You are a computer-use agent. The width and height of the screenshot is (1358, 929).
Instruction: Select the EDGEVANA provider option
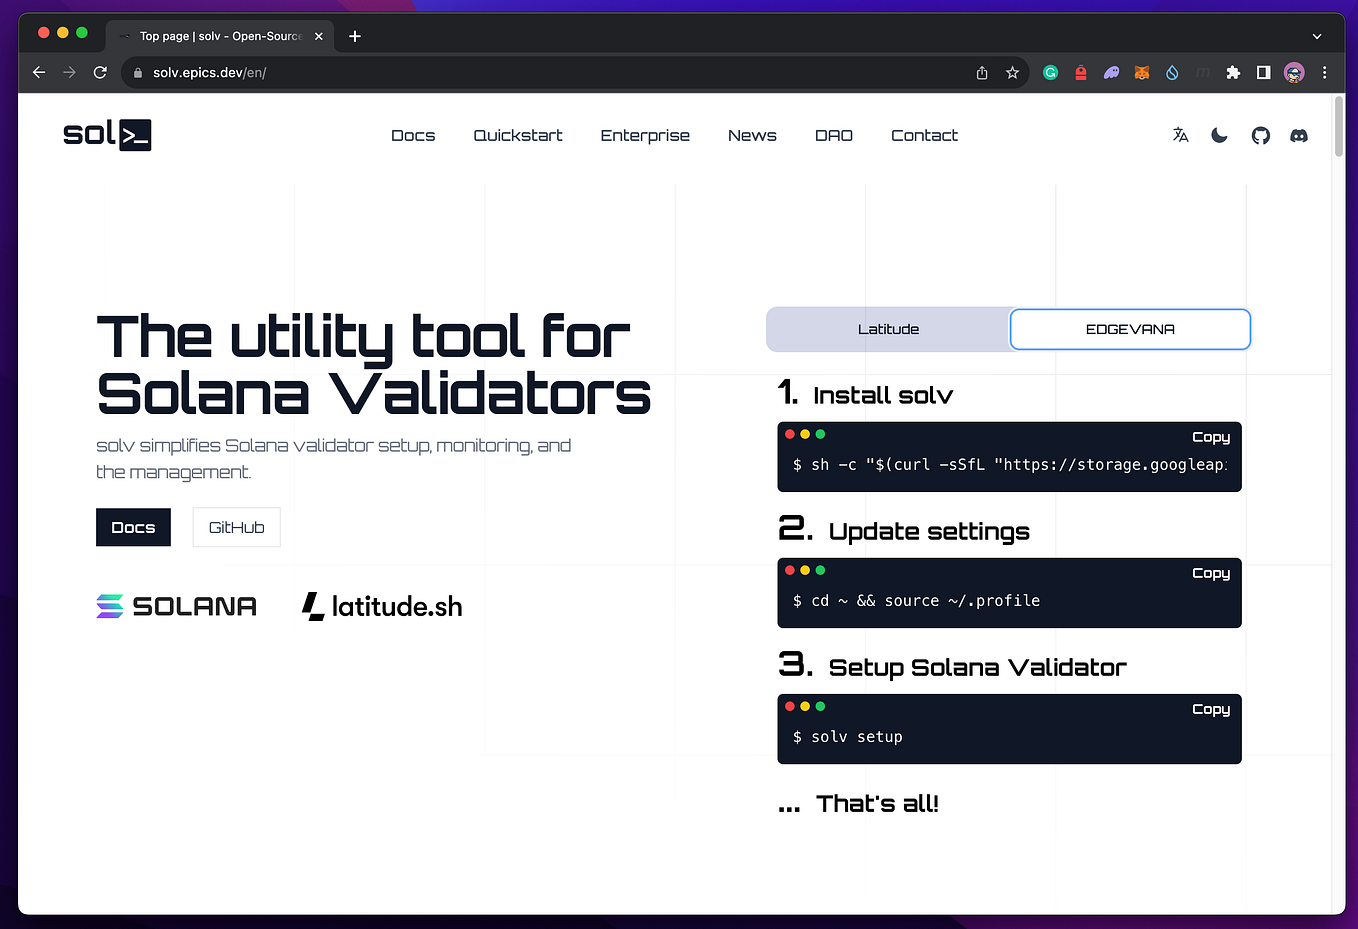[x=1129, y=329]
